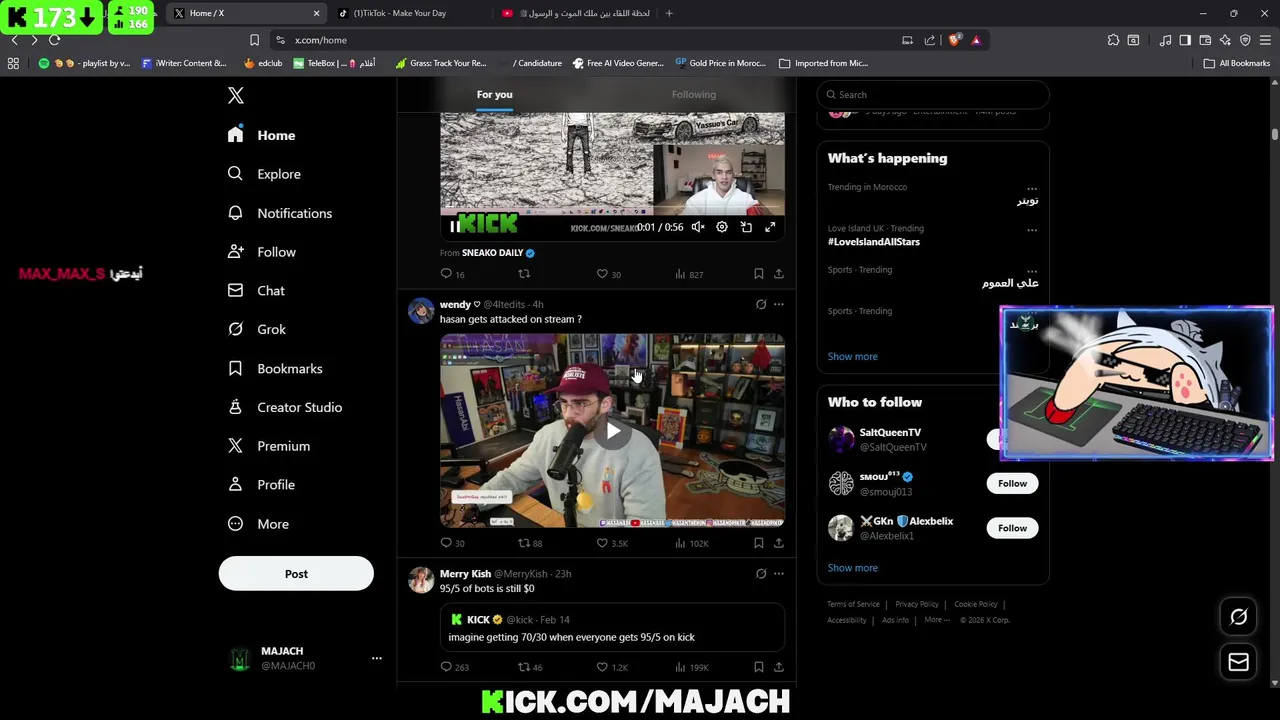
Task: Like Merry Kish post with 1.2K likes
Action: click(x=612, y=667)
